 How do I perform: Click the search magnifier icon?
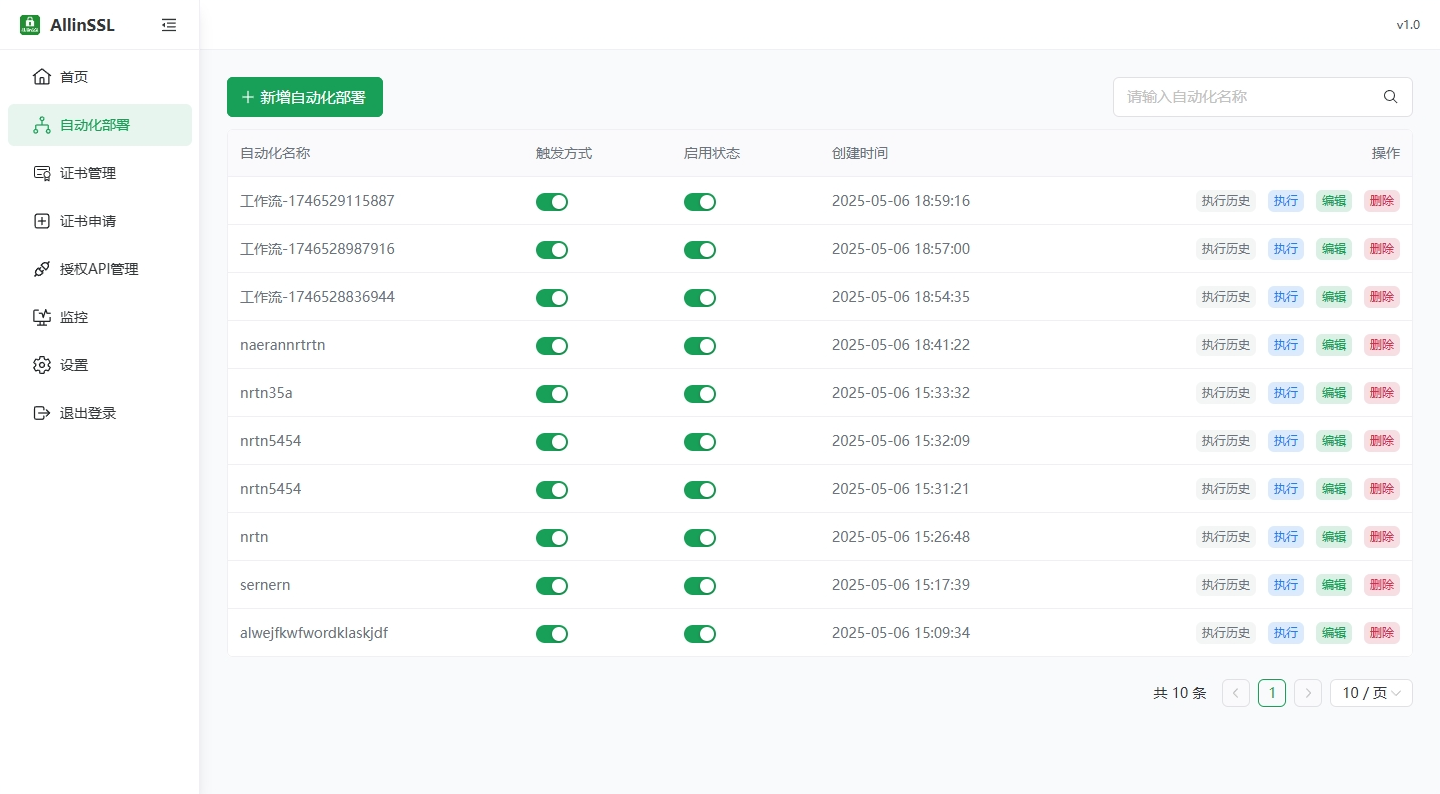[1390, 97]
